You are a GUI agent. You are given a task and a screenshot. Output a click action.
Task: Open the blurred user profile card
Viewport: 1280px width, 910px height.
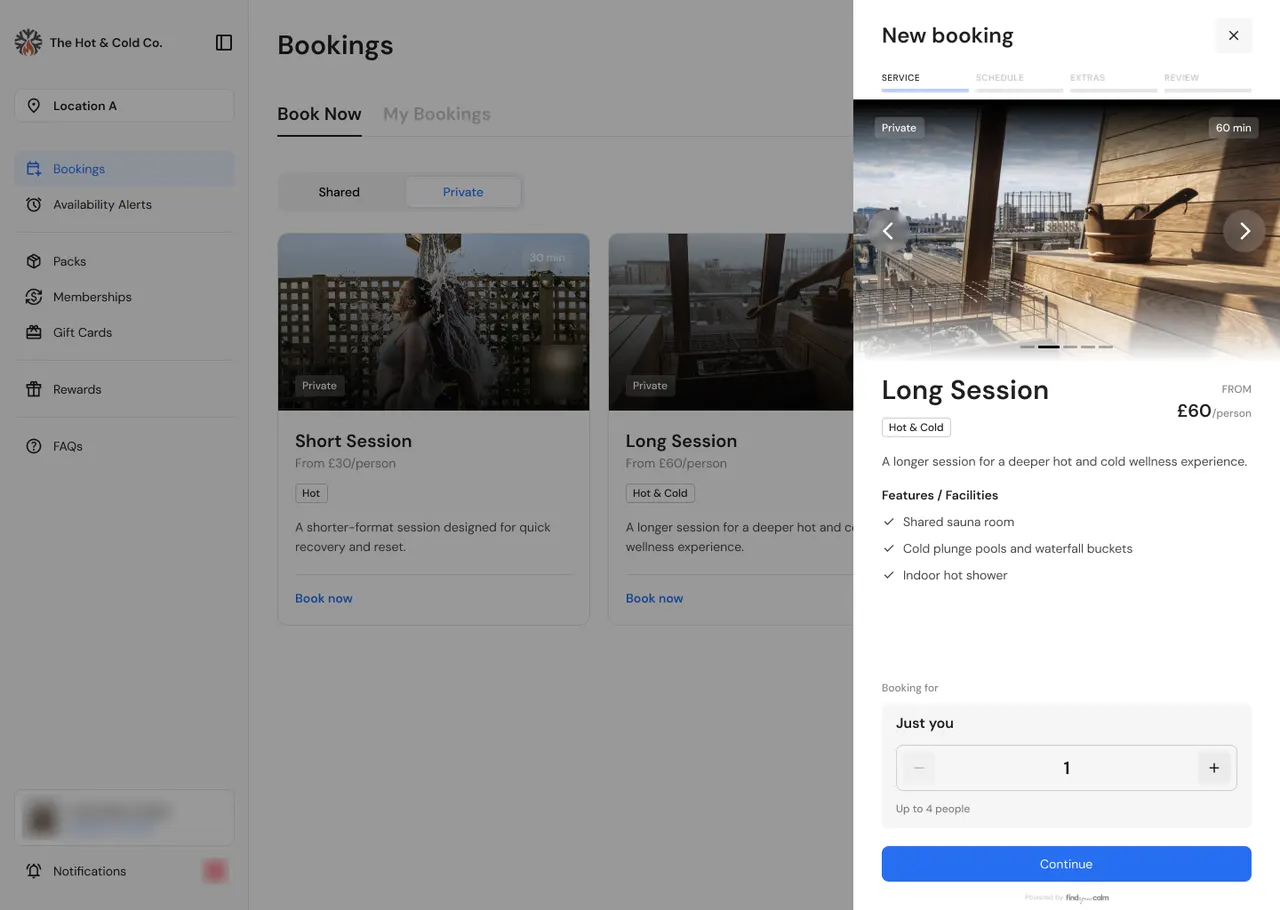124,818
